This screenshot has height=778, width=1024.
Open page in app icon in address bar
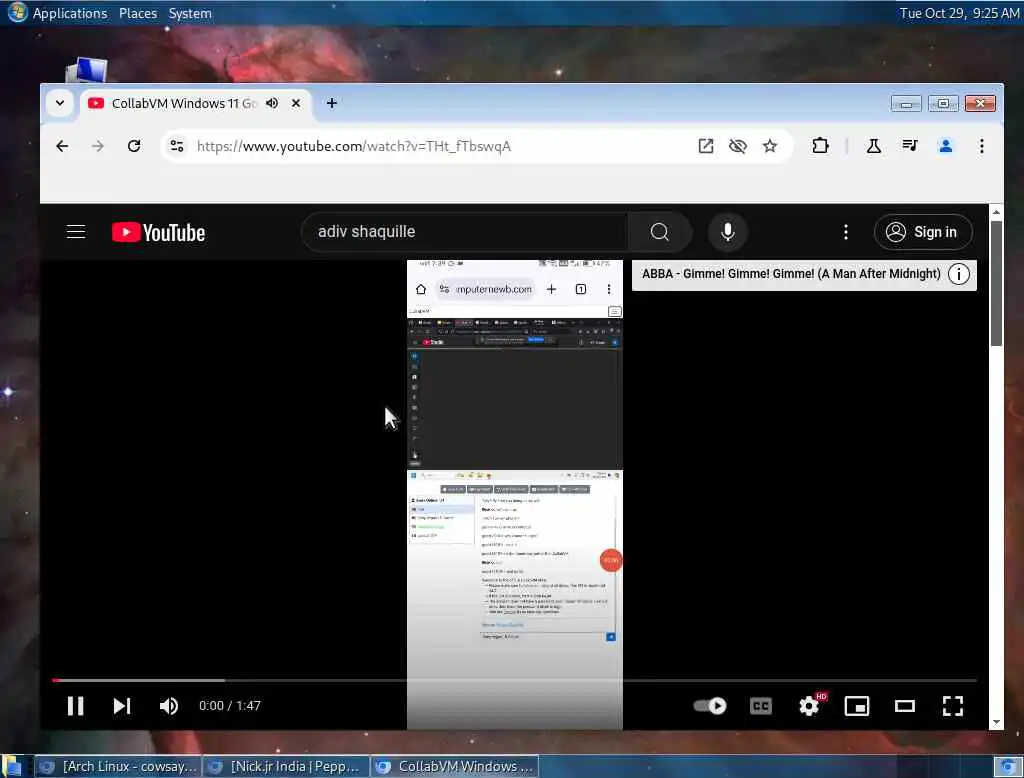(706, 146)
